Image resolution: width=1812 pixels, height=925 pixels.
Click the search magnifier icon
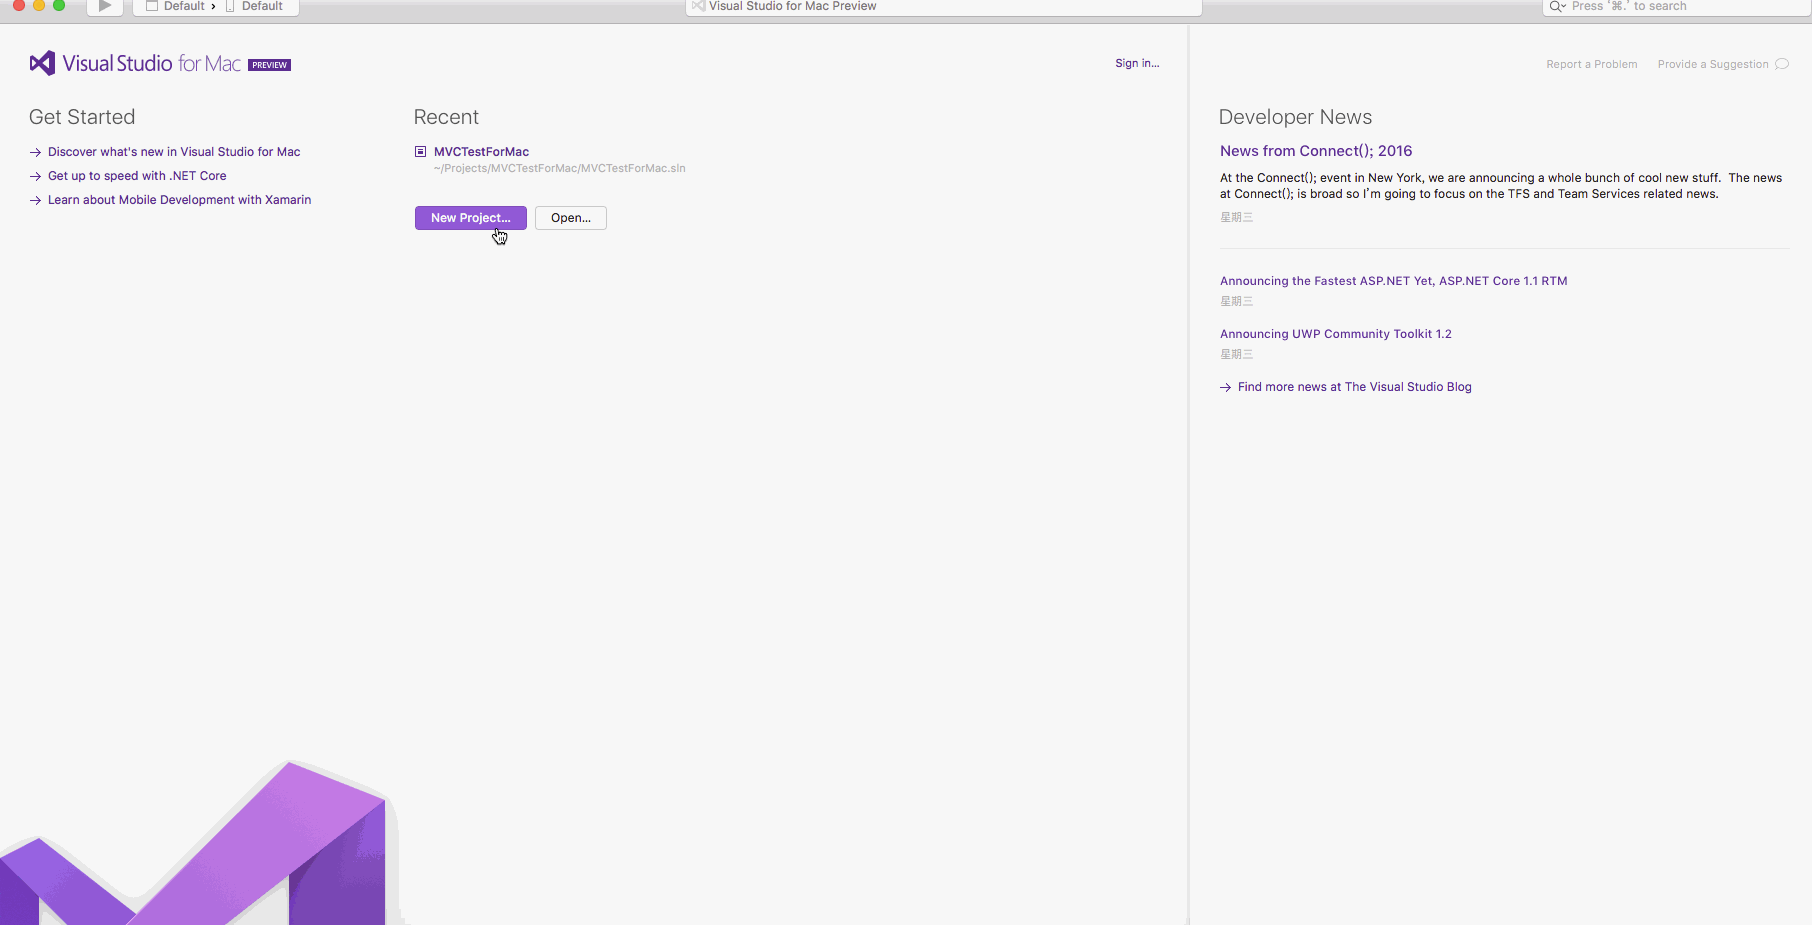[1557, 6]
